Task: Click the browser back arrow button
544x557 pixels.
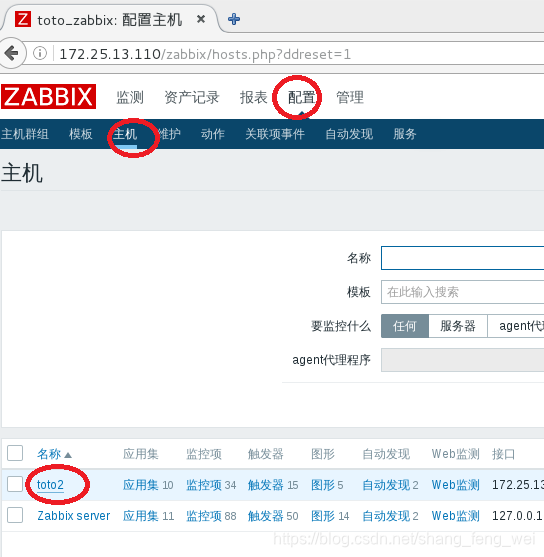Action: (12, 53)
